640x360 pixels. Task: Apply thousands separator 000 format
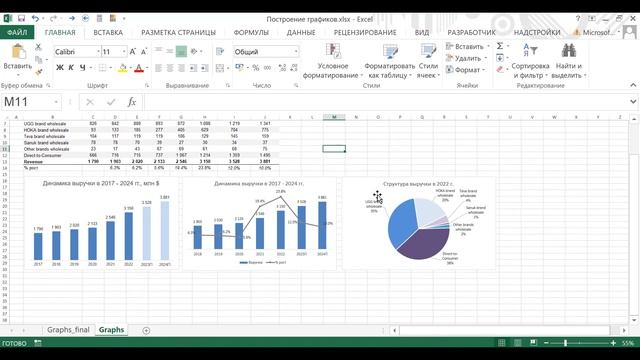click(x=267, y=68)
